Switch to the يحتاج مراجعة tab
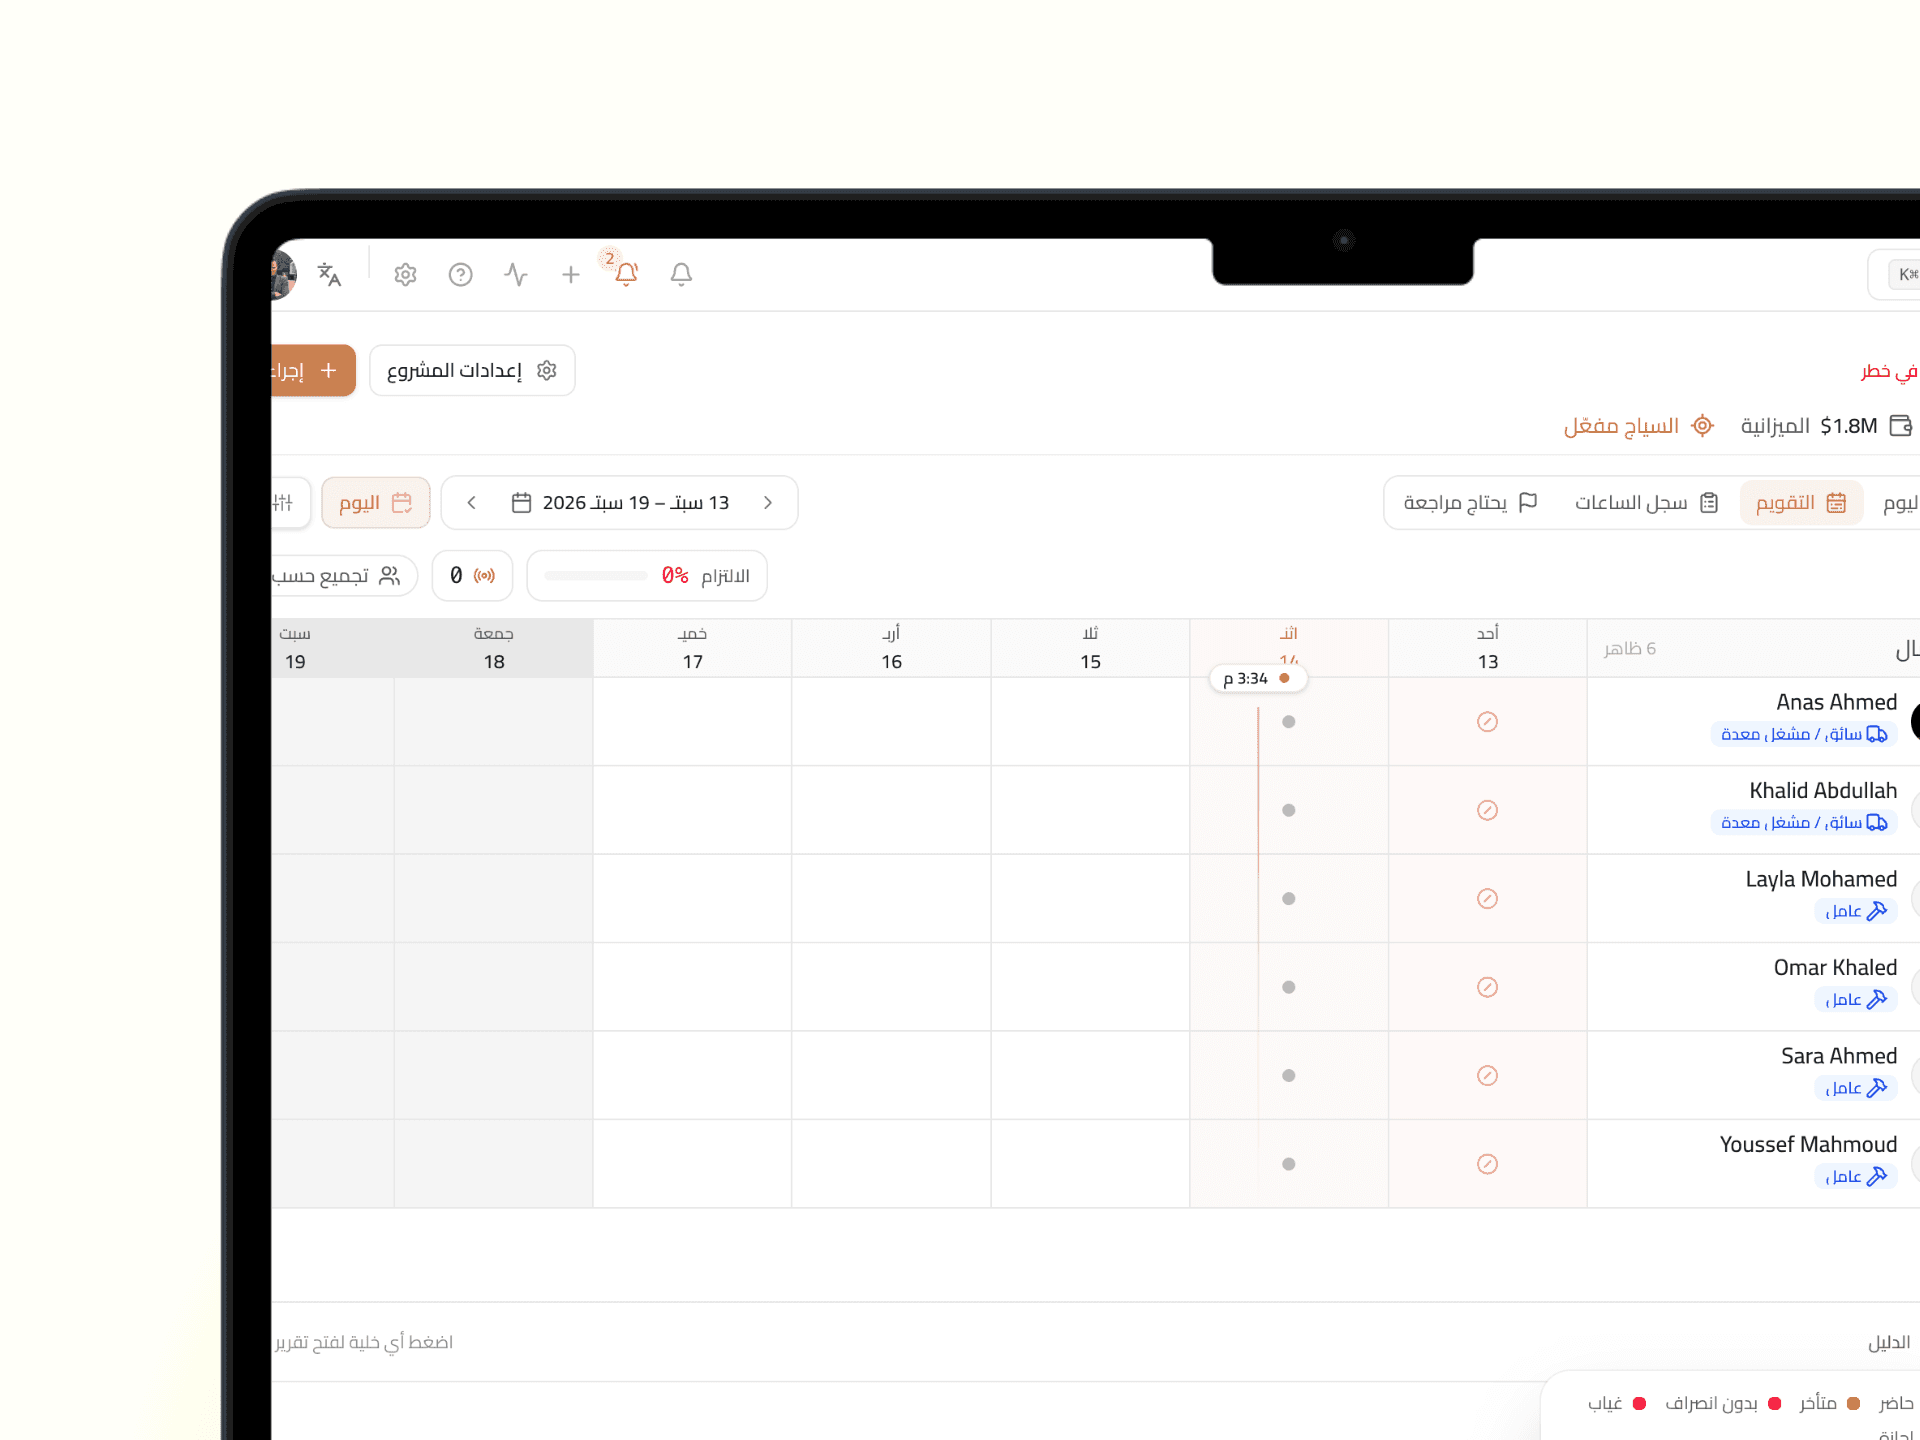The image size is (1920, 1440). tap(1470, 502)
